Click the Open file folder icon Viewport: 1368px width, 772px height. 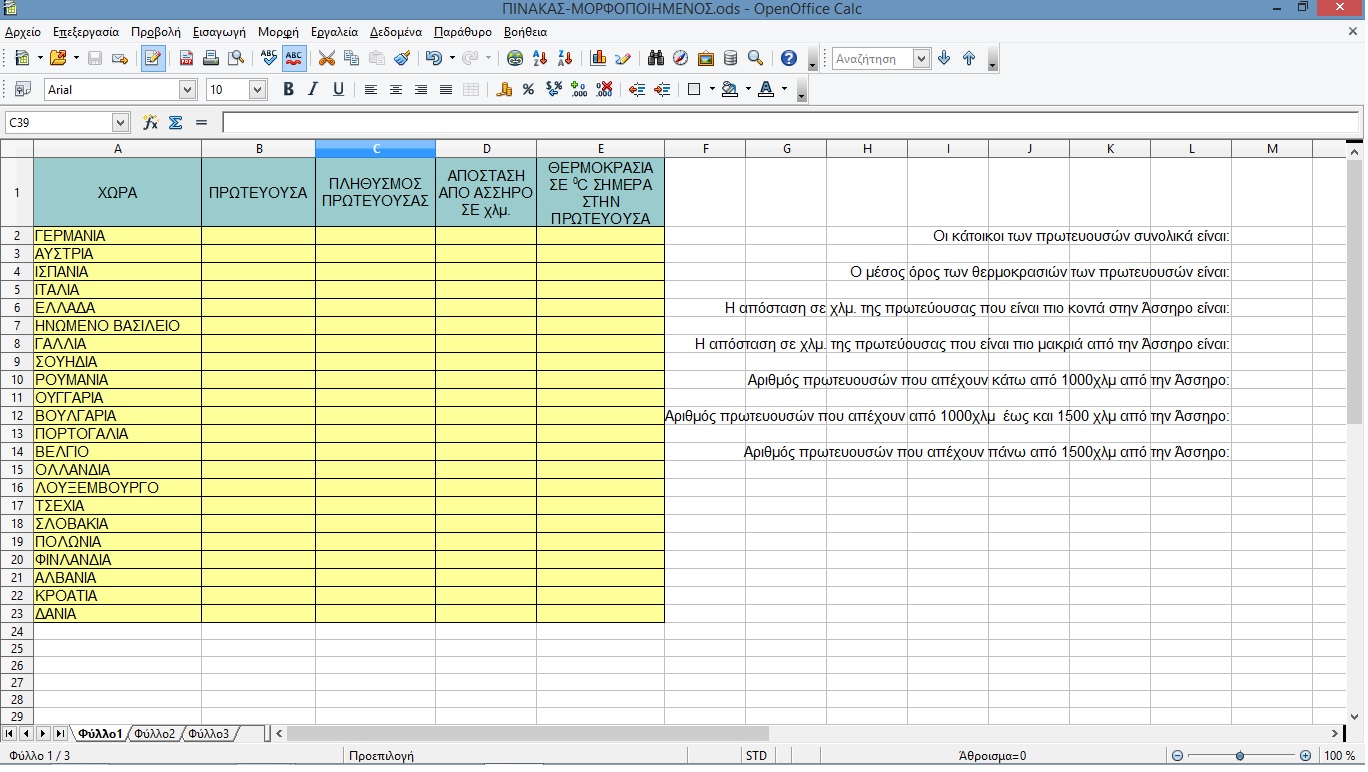click(57, 58)
